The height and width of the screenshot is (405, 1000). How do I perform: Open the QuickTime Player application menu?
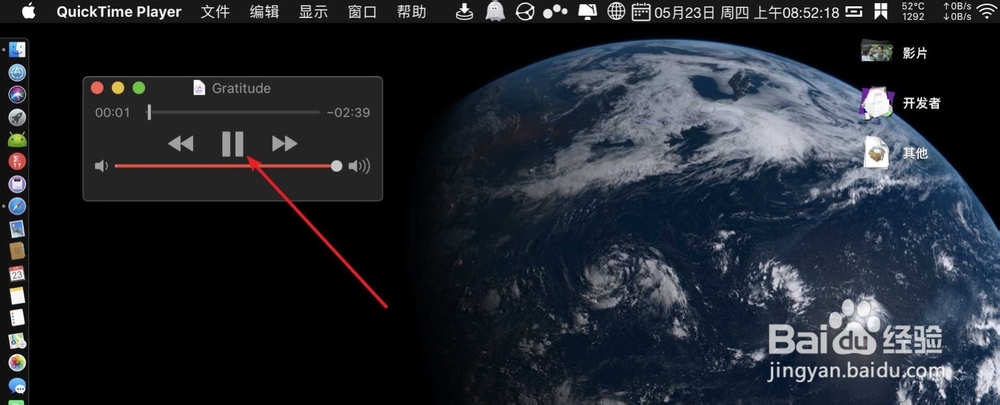119,11
